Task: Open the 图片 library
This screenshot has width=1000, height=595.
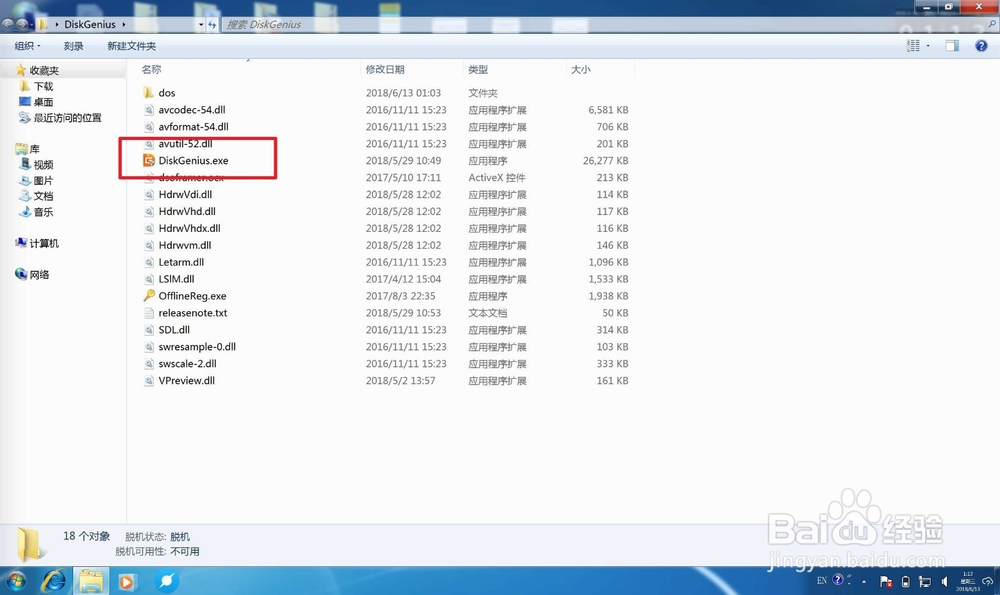Action: click(x=43, y=180)
